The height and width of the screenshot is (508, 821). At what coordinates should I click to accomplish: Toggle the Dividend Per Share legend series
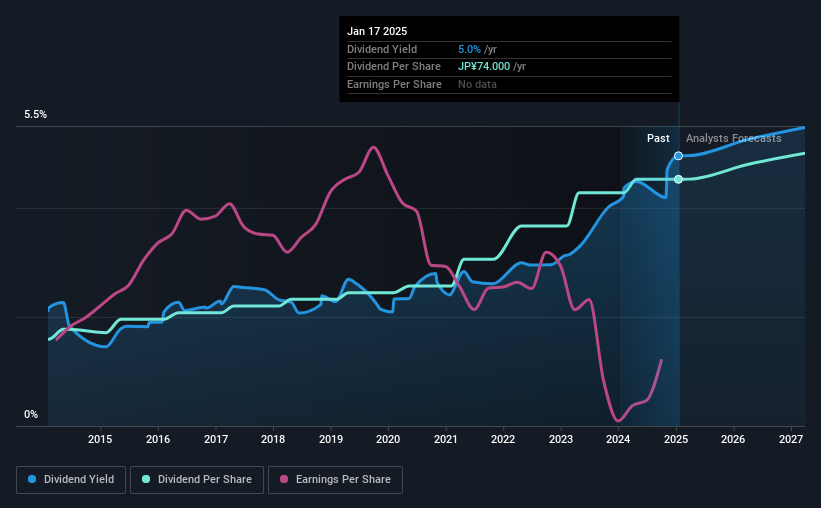coord(196,480)
